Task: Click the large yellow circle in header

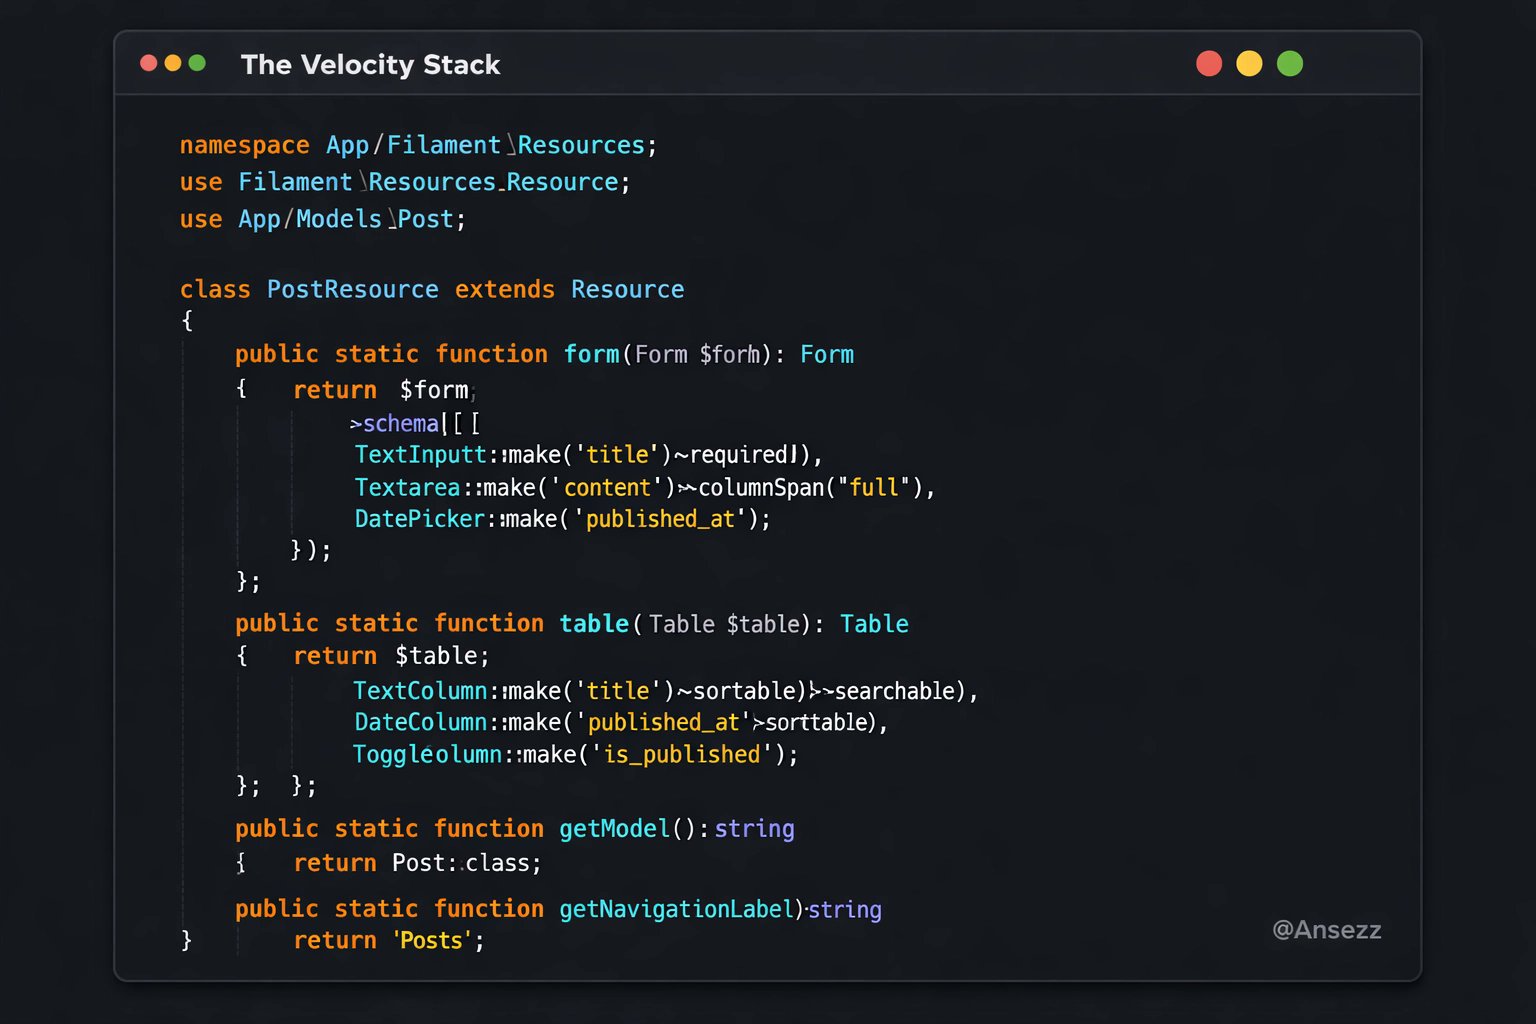Action: (1249, 64)
